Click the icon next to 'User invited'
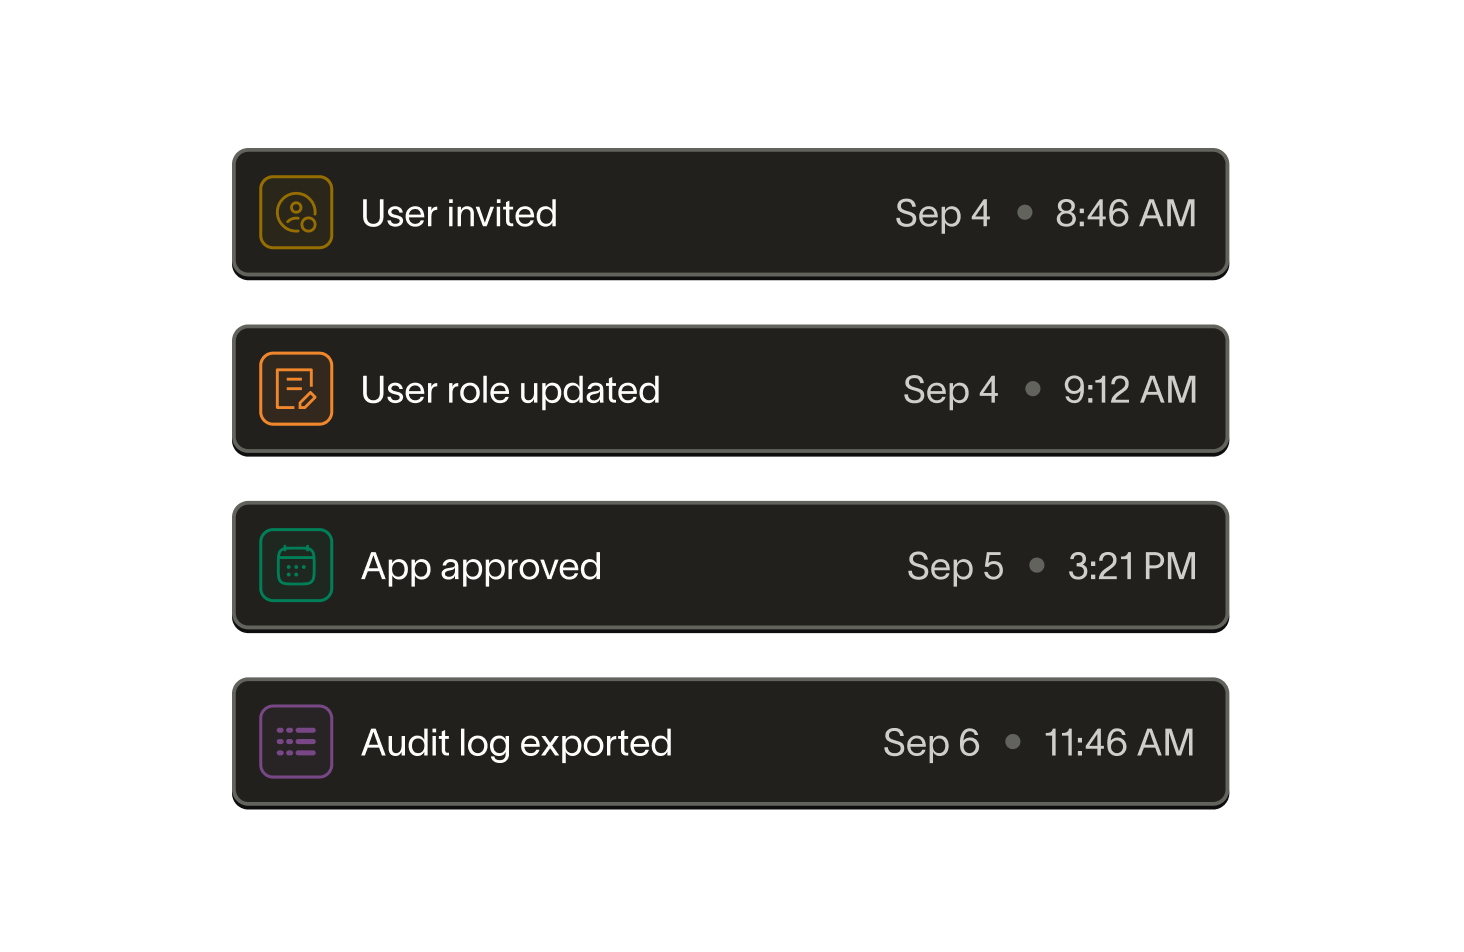This screenshot has width=1464, height=952. click(x=295, y=212)
